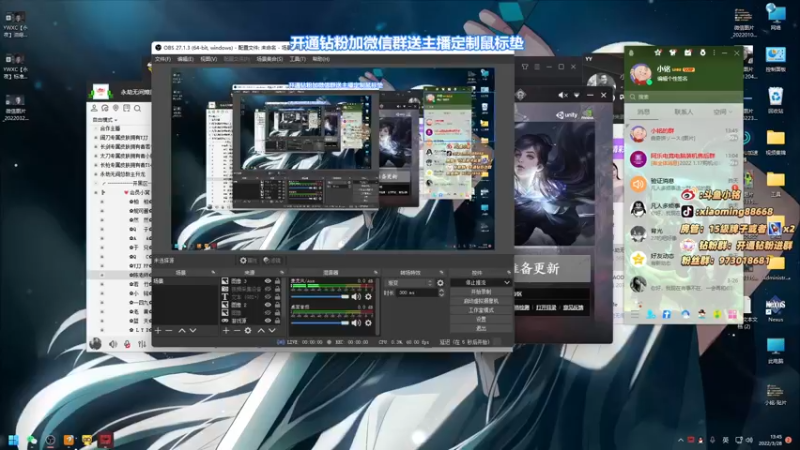The image size is (800, 450).
Task: Toggle lock on 图像 3 source
Action: [278, 281]
